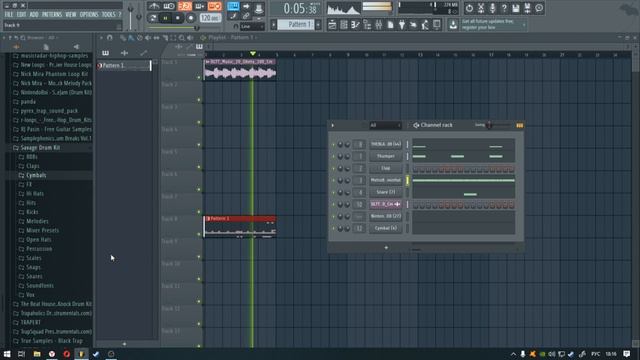640x360 pixels.
Task: Select the Clap channel button
Action: pyautogui.click(x=386, y=168)
